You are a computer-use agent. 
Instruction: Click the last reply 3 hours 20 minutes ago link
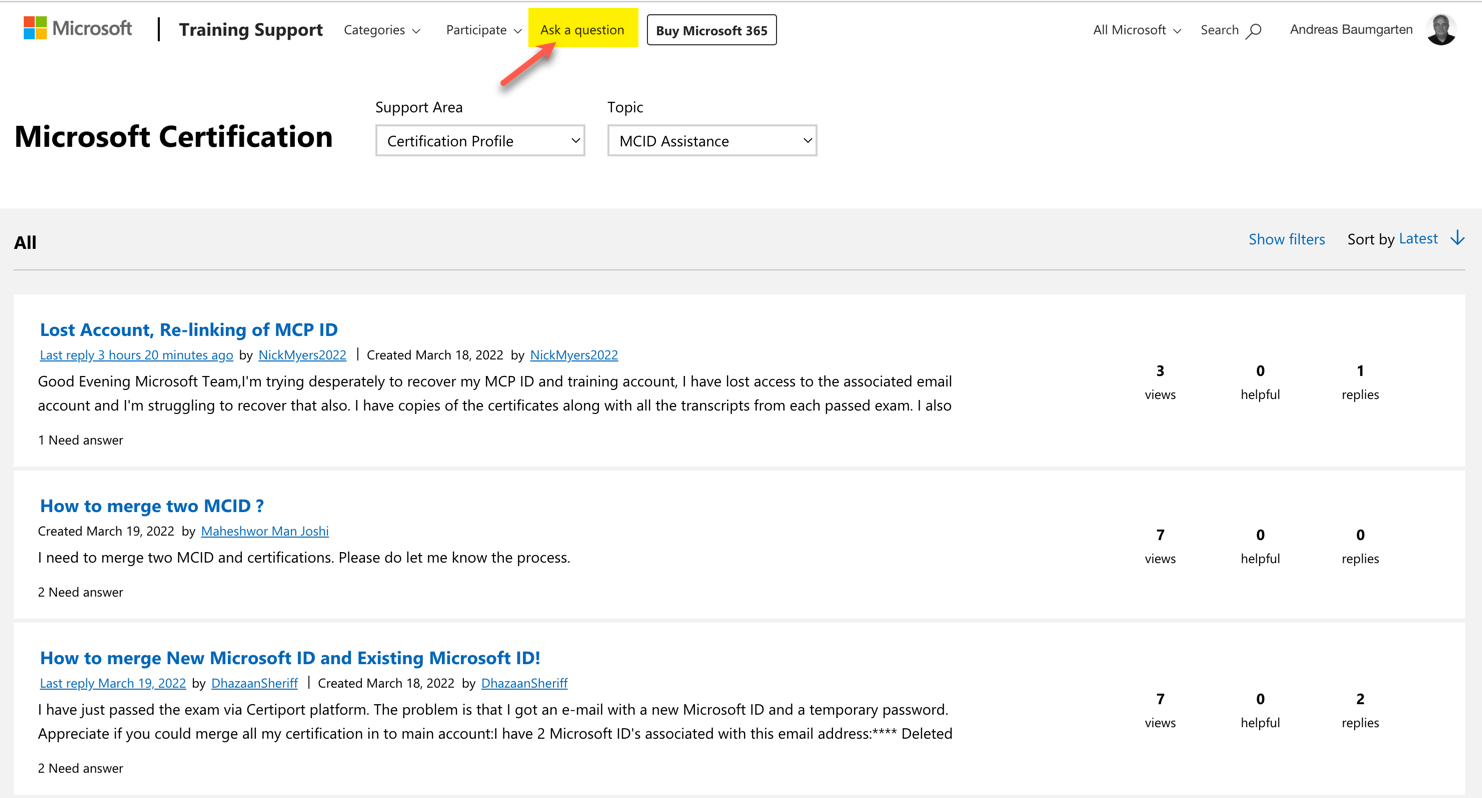point(136,355)
